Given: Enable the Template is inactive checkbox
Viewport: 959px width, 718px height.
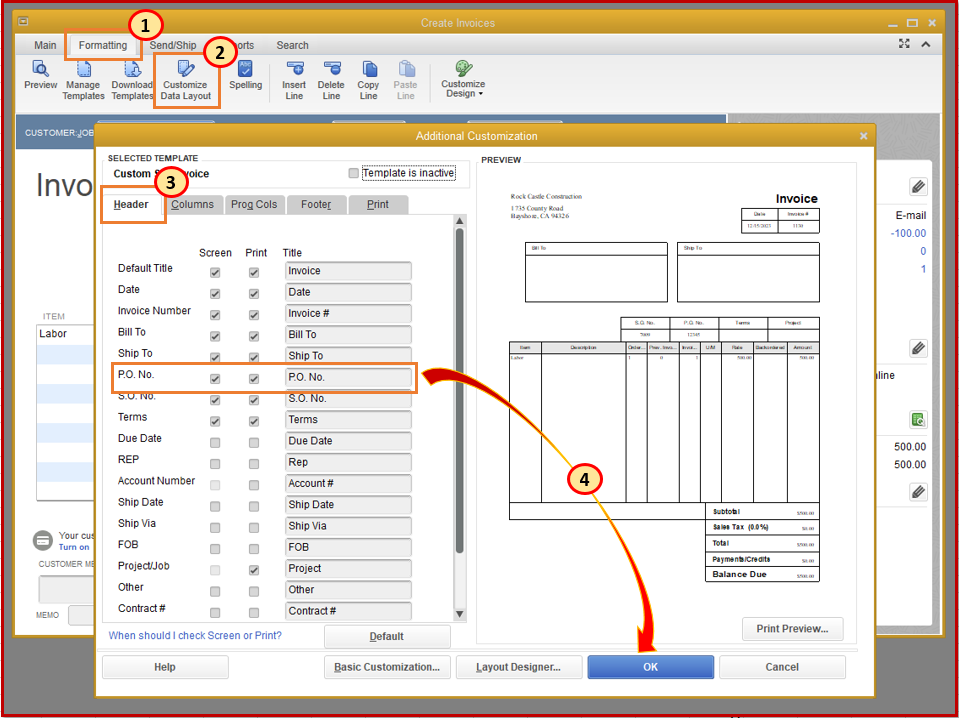Looking at the screenshot, I should point(353,173).
